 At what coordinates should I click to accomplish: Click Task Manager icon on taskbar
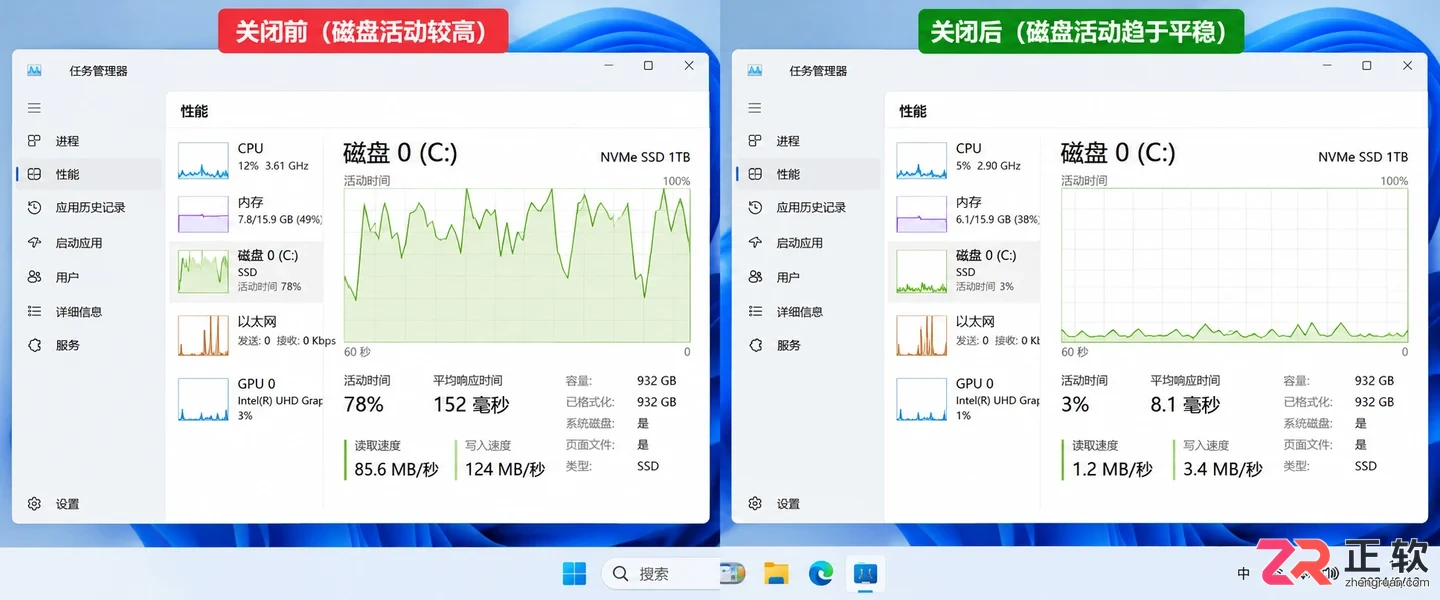(x=865, y=573)
